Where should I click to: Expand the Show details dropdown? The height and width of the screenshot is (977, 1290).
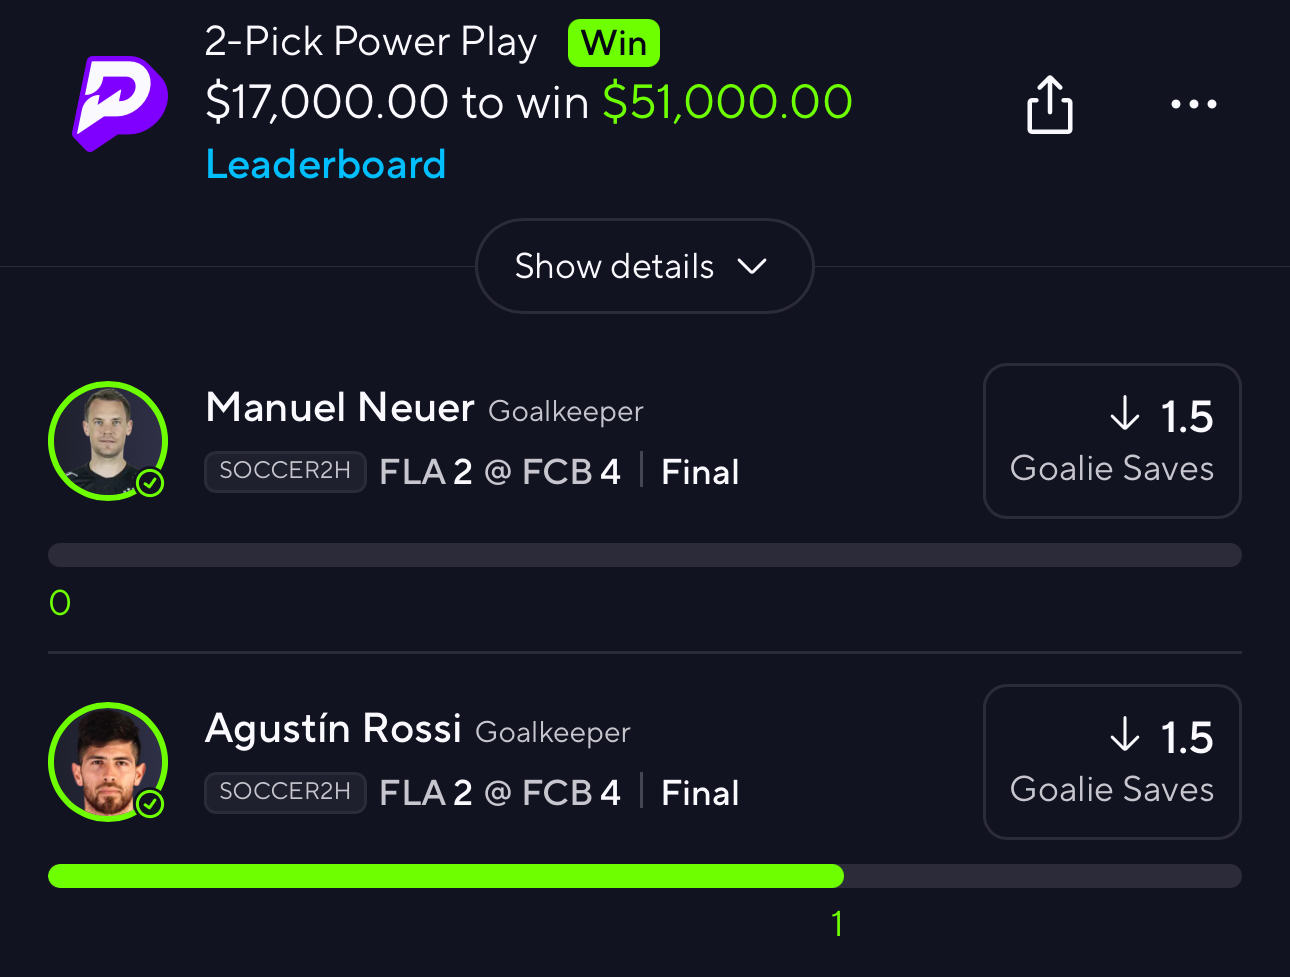click(x=644, y=266)
